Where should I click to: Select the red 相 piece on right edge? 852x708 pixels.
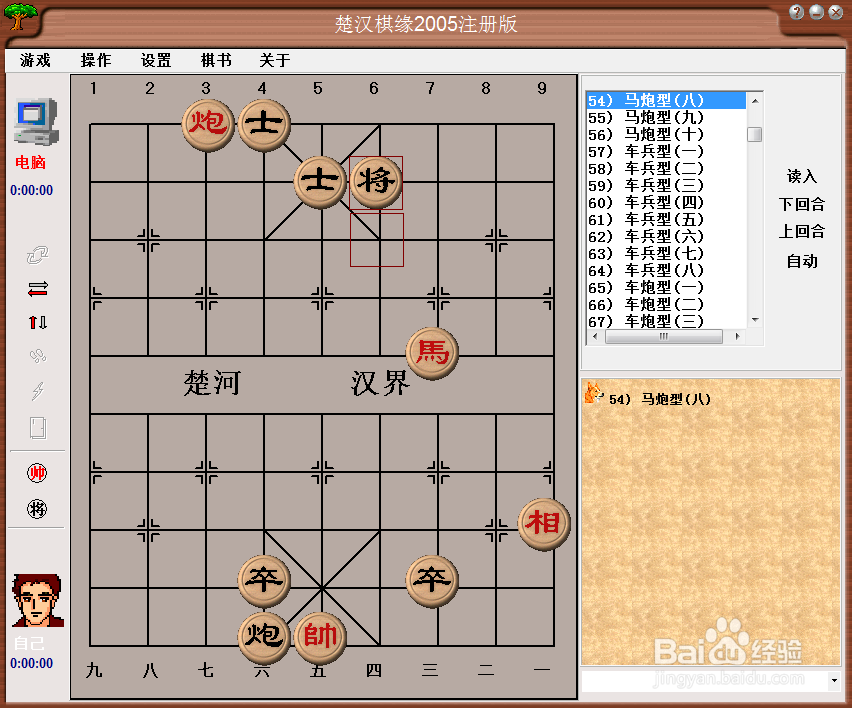(543, 524)
